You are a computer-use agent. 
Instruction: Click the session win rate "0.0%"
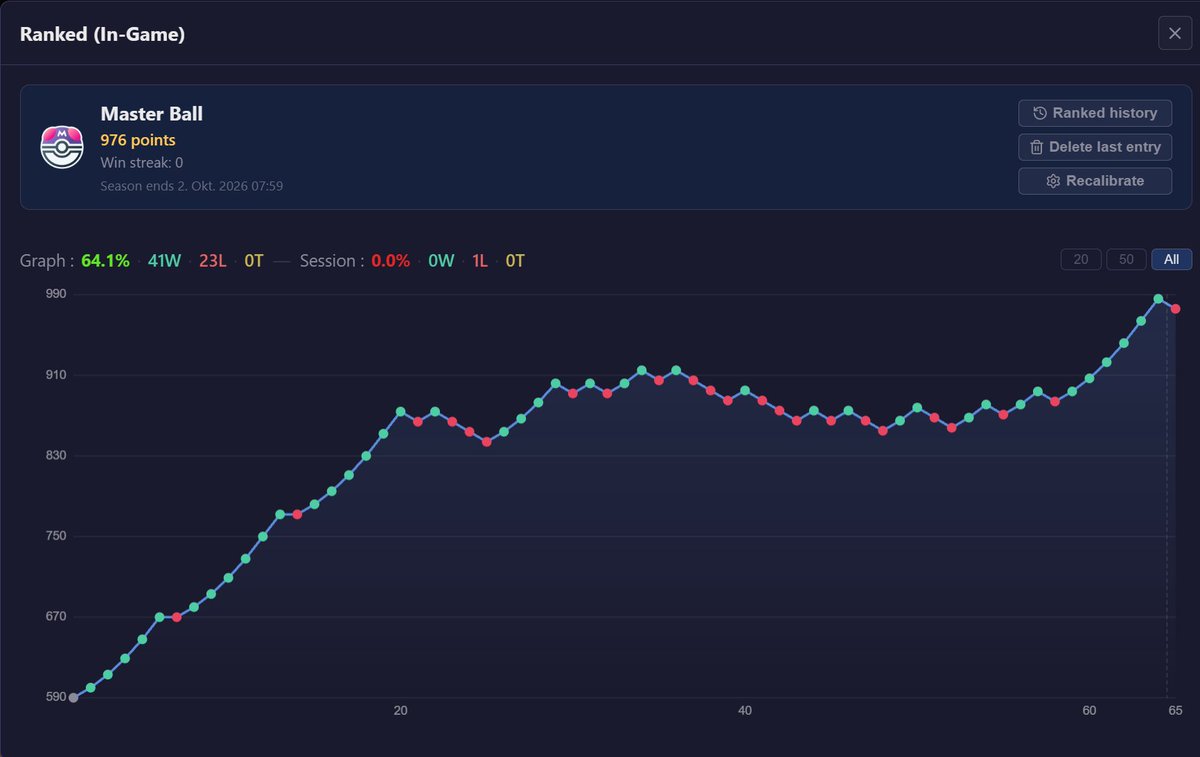391,261
